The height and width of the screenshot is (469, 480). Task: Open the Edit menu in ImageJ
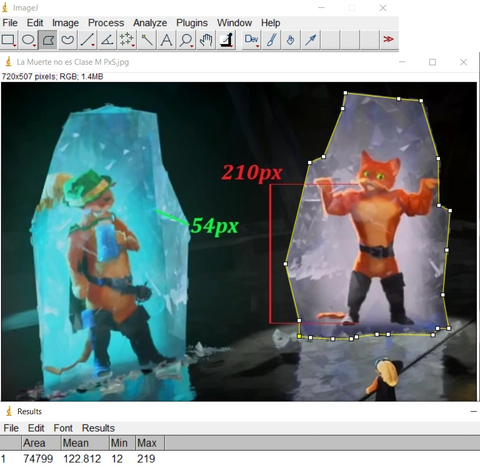click(35, 23)
